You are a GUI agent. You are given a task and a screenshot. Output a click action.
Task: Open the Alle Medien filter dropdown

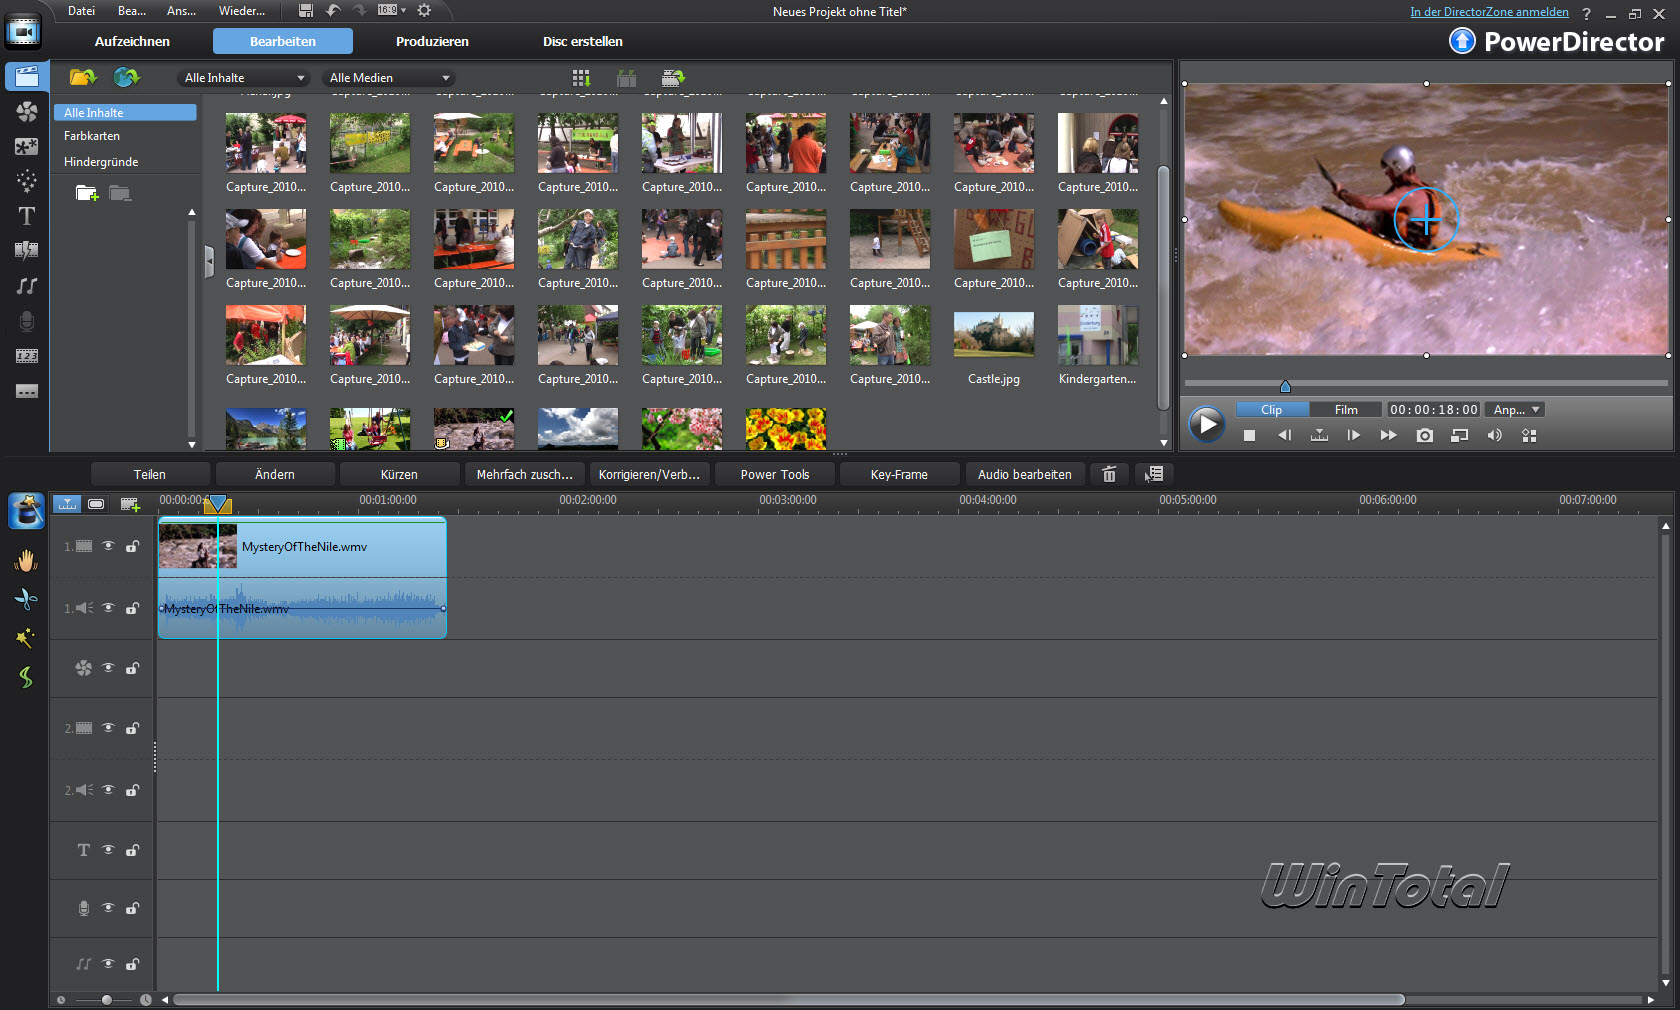(x=390, y=78)
